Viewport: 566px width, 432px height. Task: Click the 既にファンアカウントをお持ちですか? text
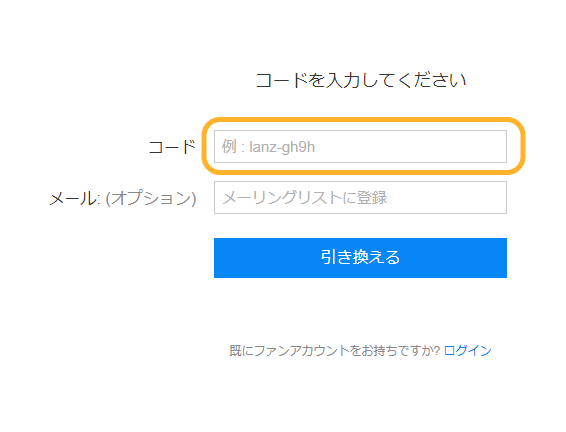pyautogui.click(x=334, y=350)
